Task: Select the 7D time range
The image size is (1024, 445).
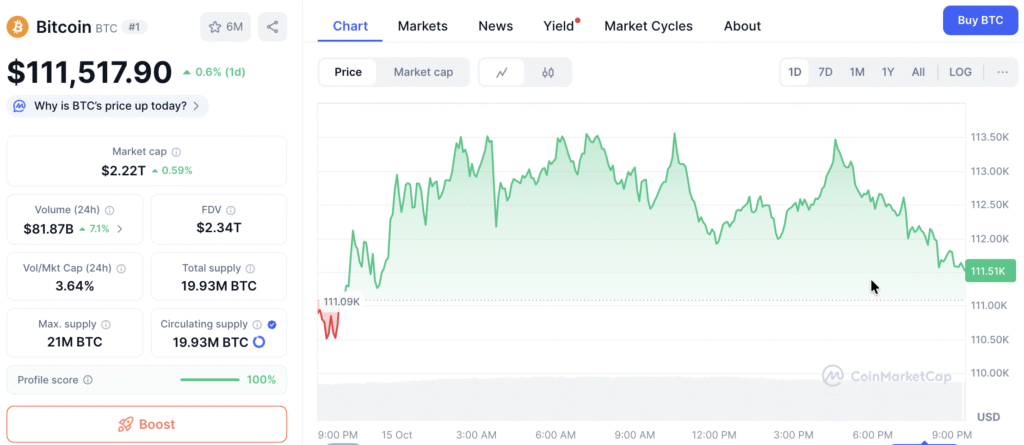Action: (x=825, y=72)
